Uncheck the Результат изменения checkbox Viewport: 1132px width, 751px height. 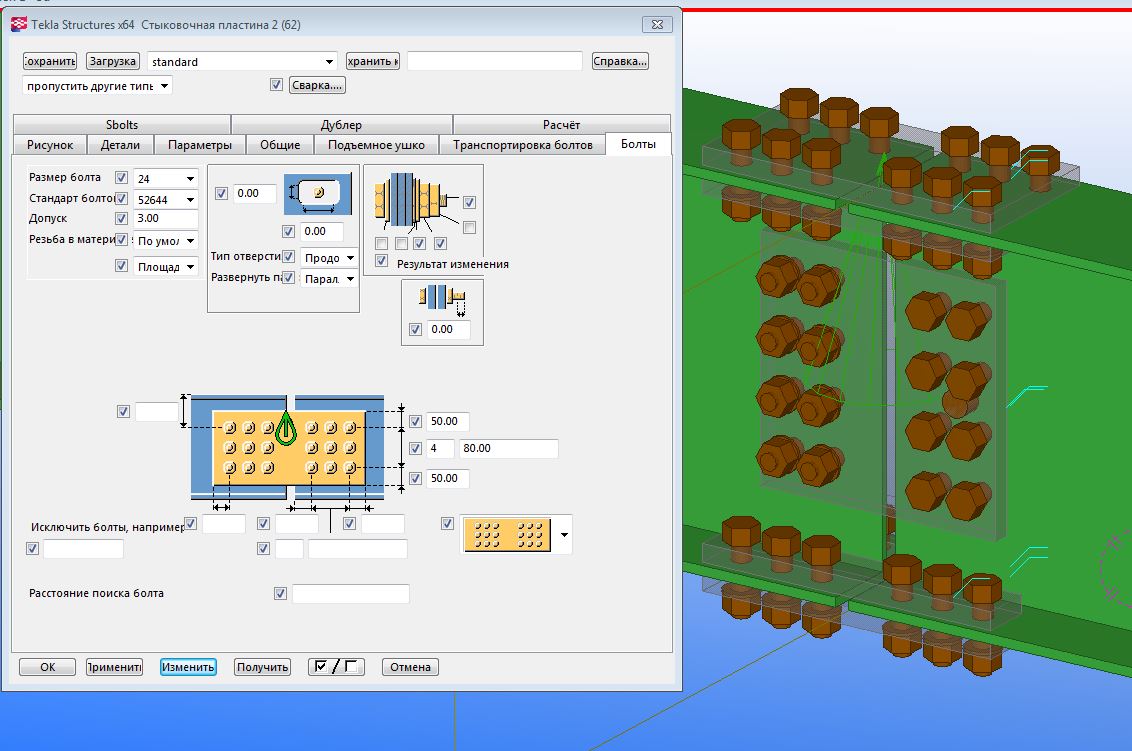(x=381, y=262)
